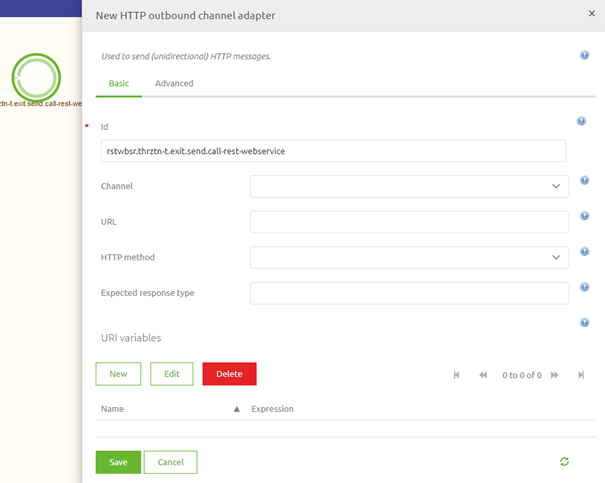605x483 pixels.
Task: Open help icon beside URL field
Action: (x=584, y=216)
